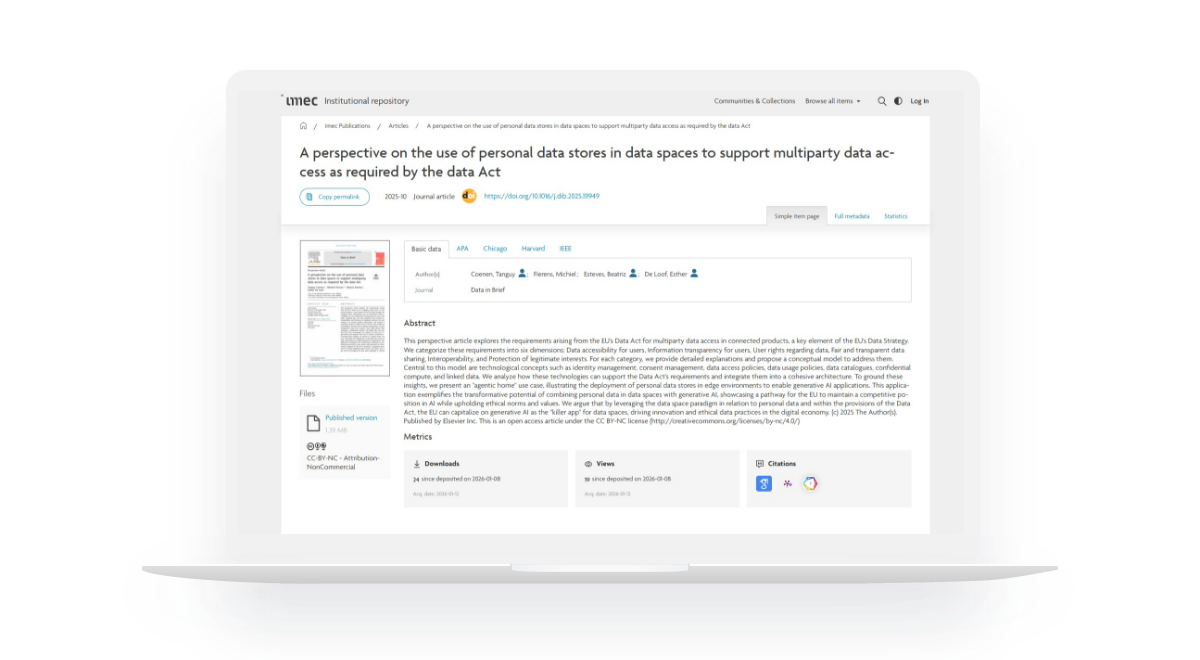The height and width of the screenshot is (660, 1200).
Task: Open the doi.org article link
Action: click(x=541, y=196)
